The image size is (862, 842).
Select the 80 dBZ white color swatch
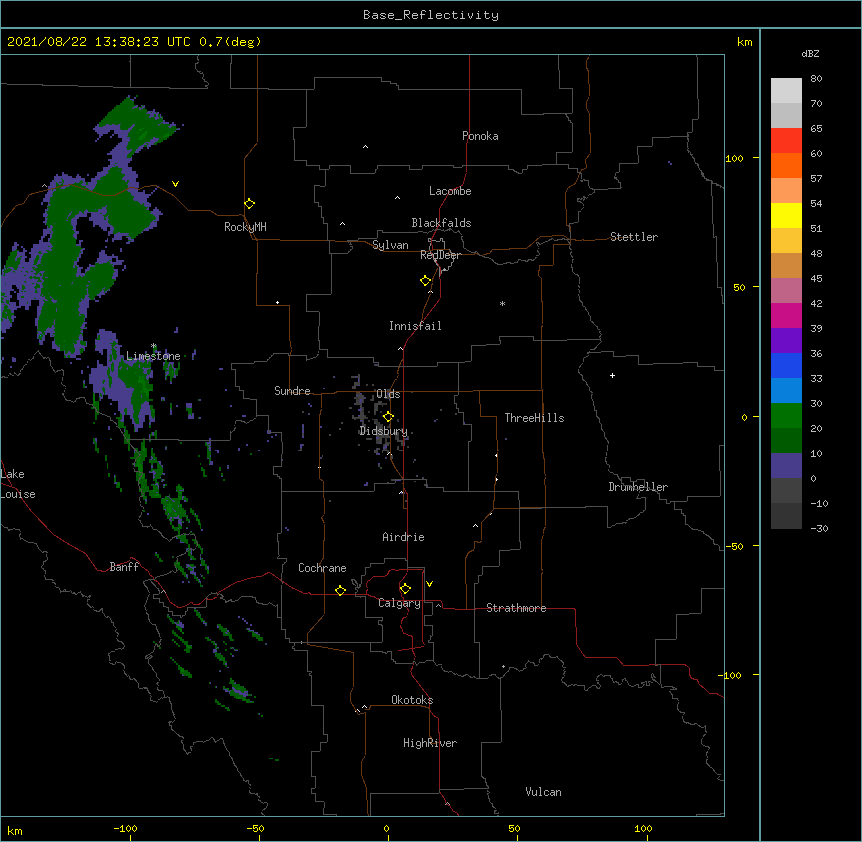point(786,90)
